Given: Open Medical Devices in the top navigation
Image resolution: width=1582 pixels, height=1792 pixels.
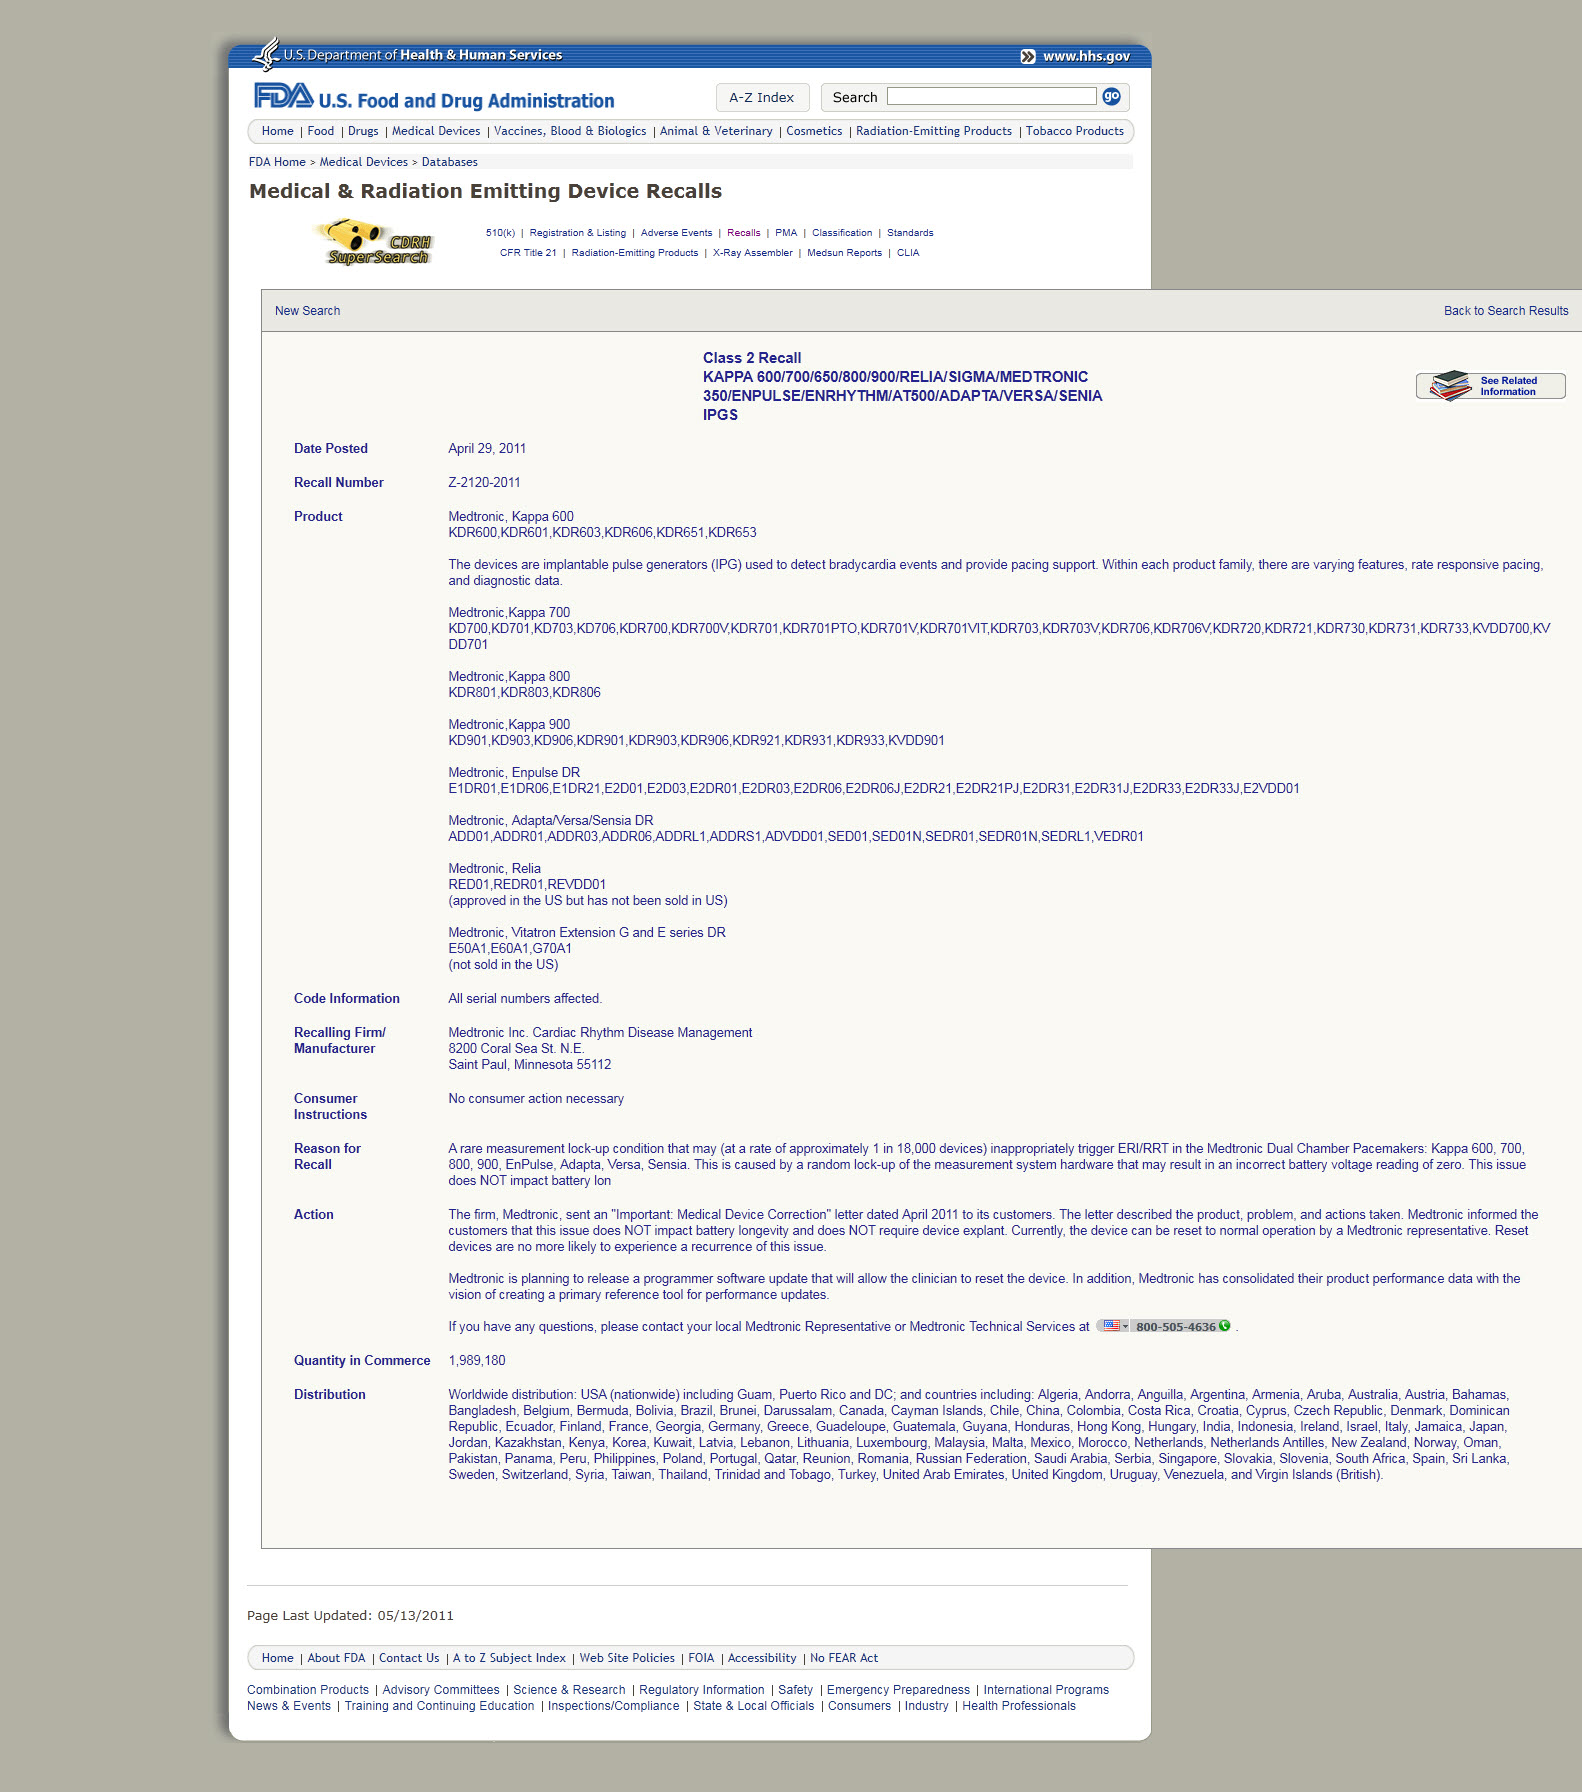Looking at the screenshot, I should click(436, 131).
